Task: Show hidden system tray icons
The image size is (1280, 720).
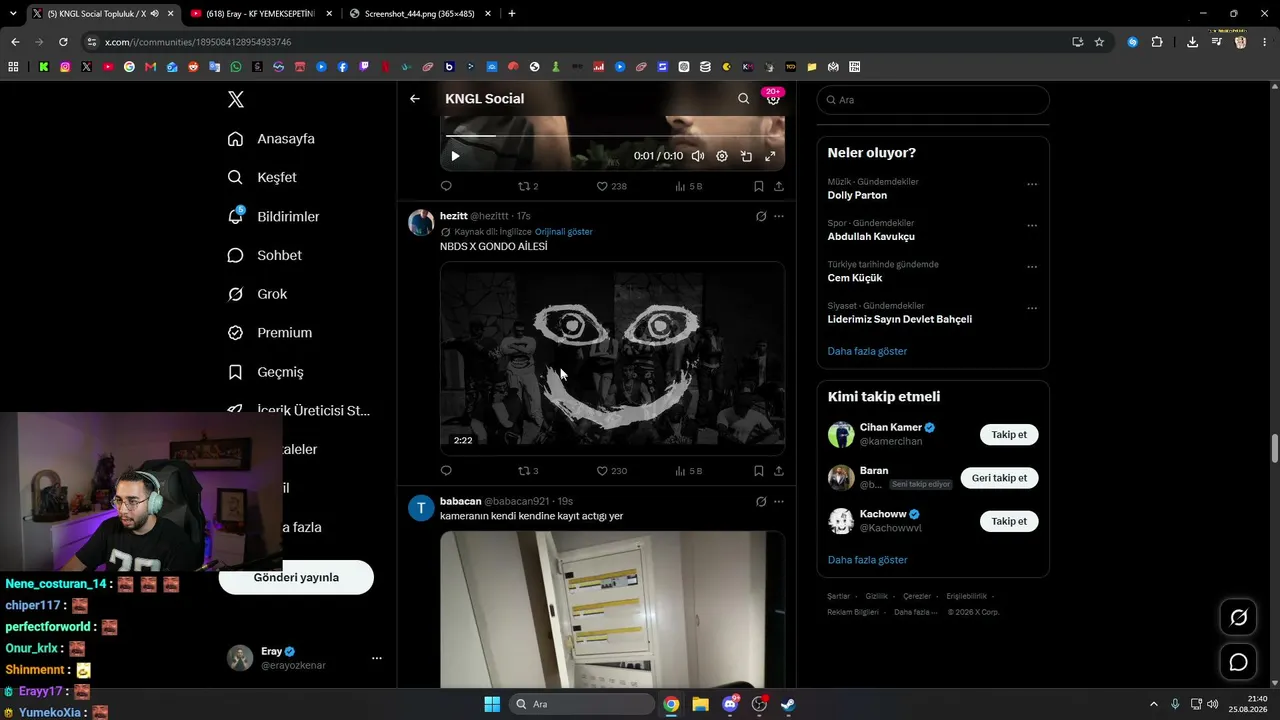Action: click(1153, 704)
